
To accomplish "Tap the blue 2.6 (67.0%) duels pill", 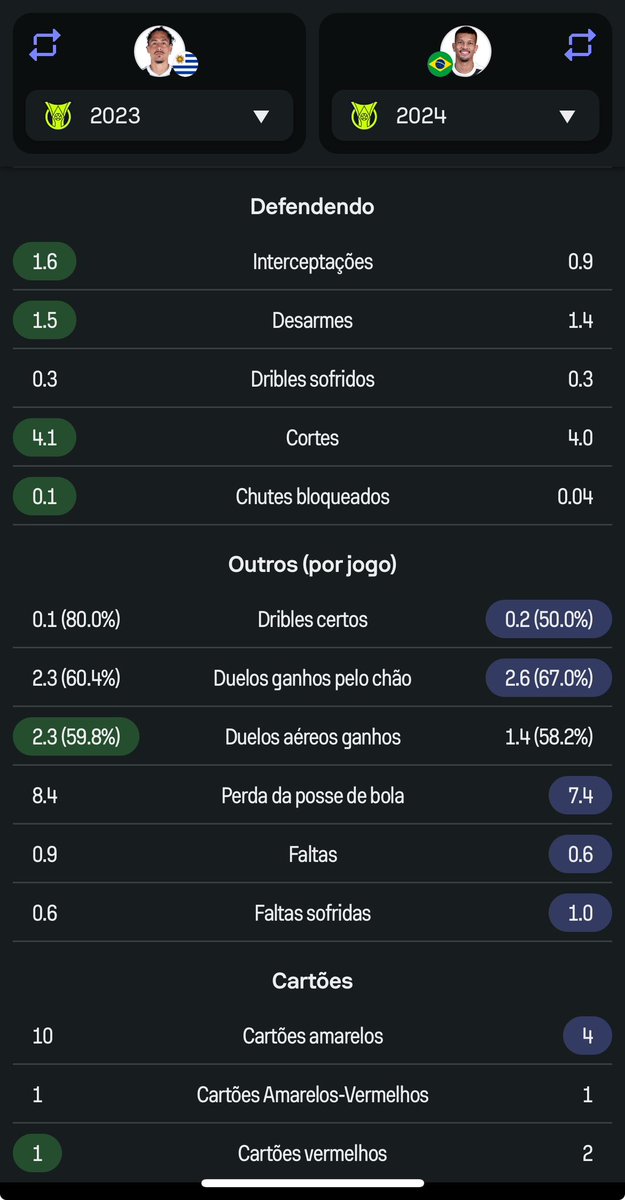I will click(548, 678).
